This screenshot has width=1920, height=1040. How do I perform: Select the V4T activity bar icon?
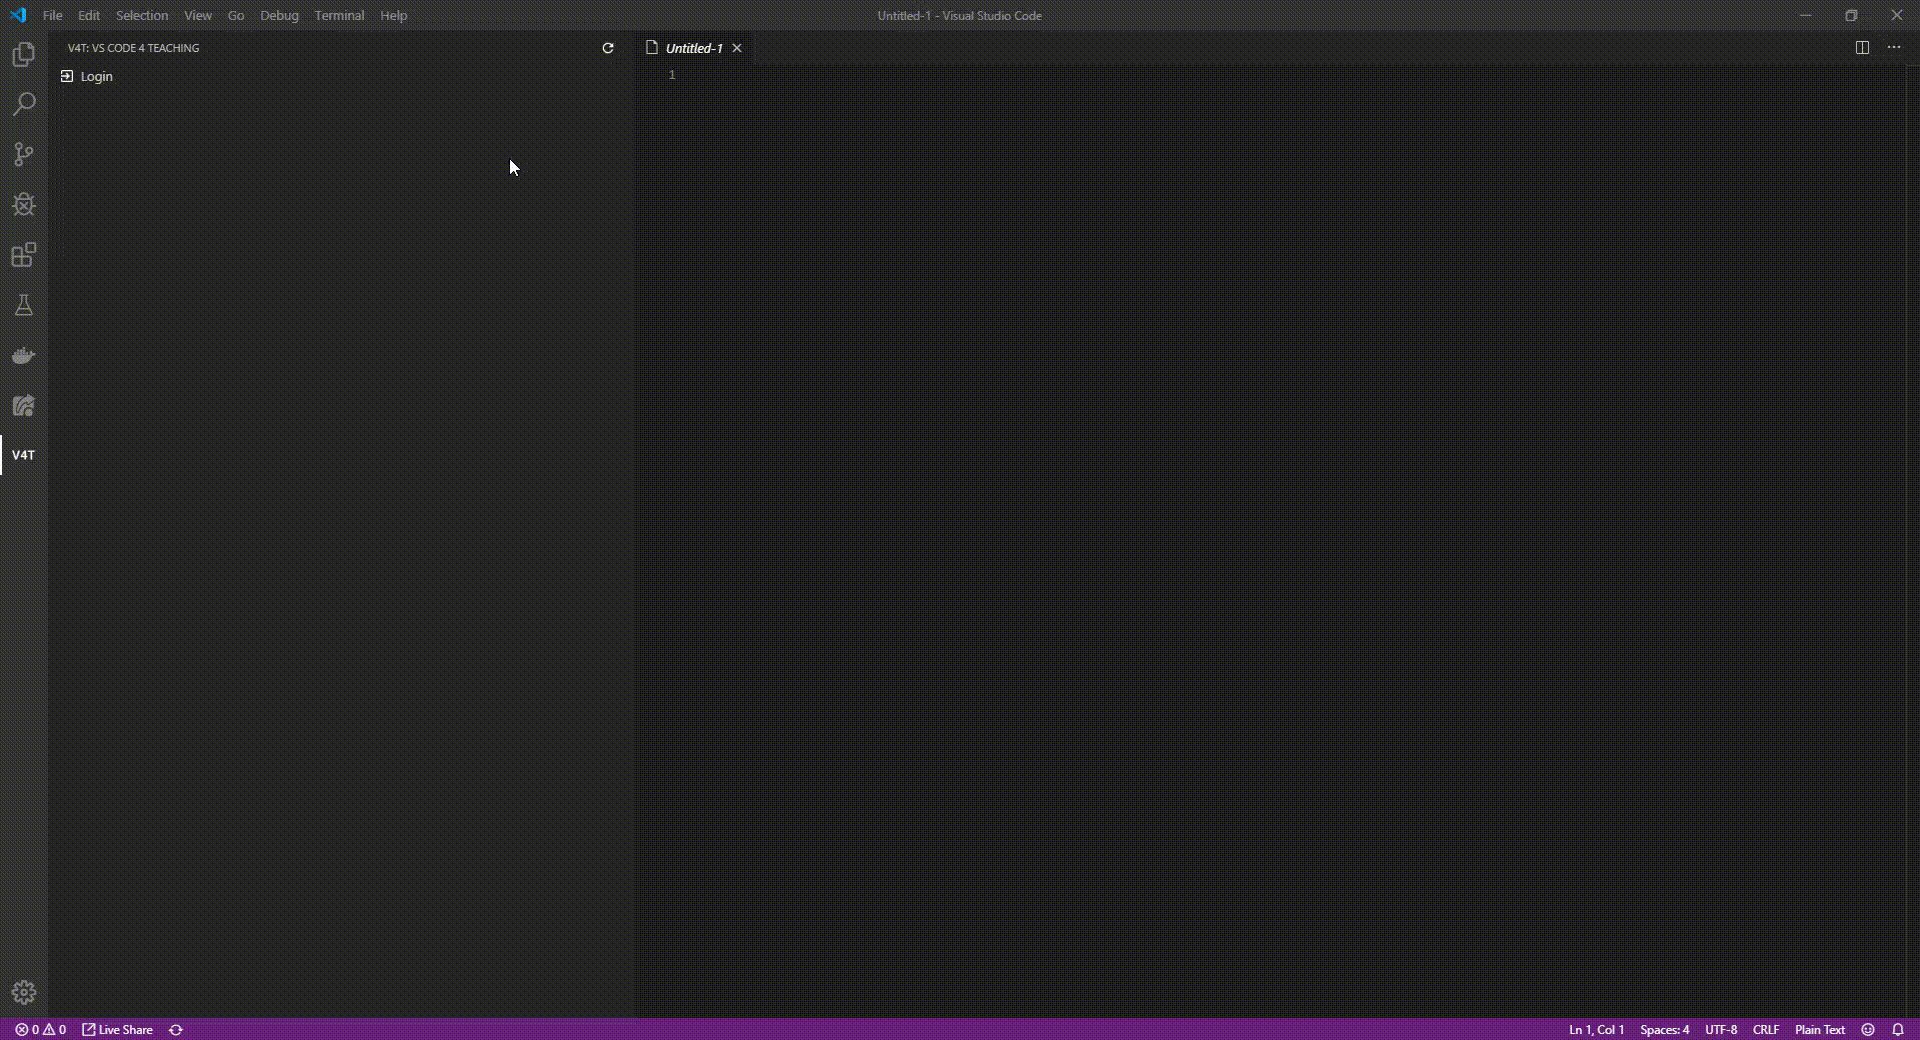(24, 455)
